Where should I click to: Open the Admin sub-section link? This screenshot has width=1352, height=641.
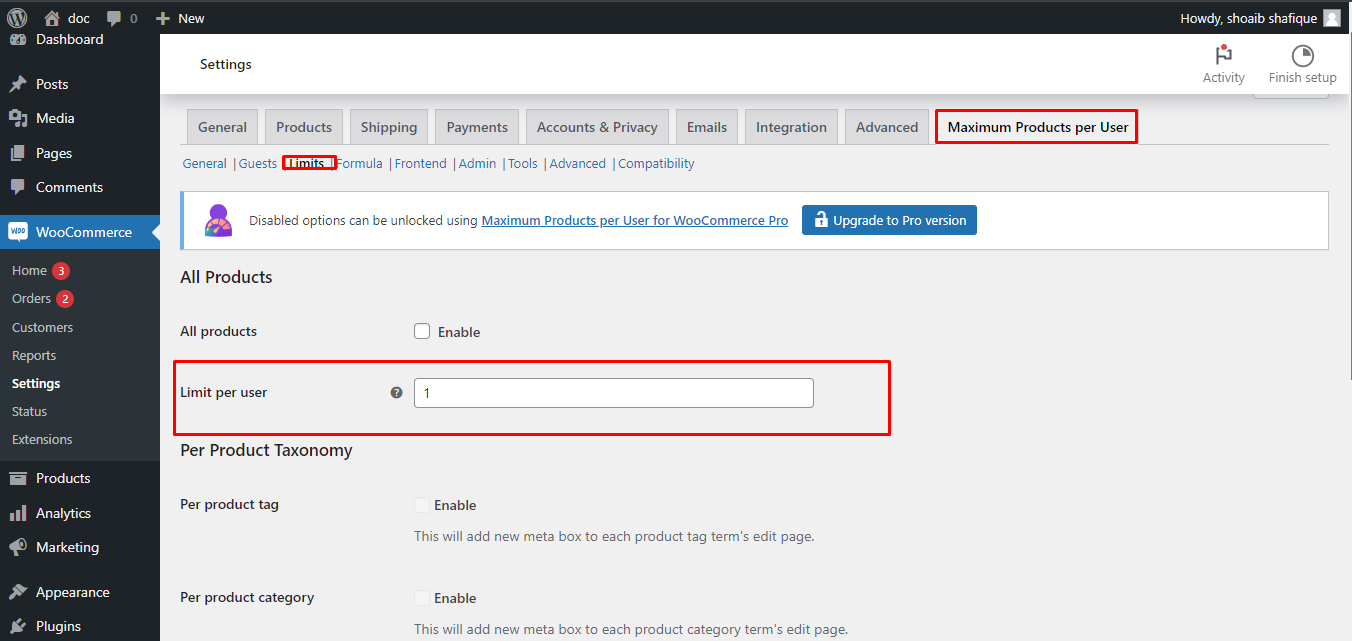(478, 164)
